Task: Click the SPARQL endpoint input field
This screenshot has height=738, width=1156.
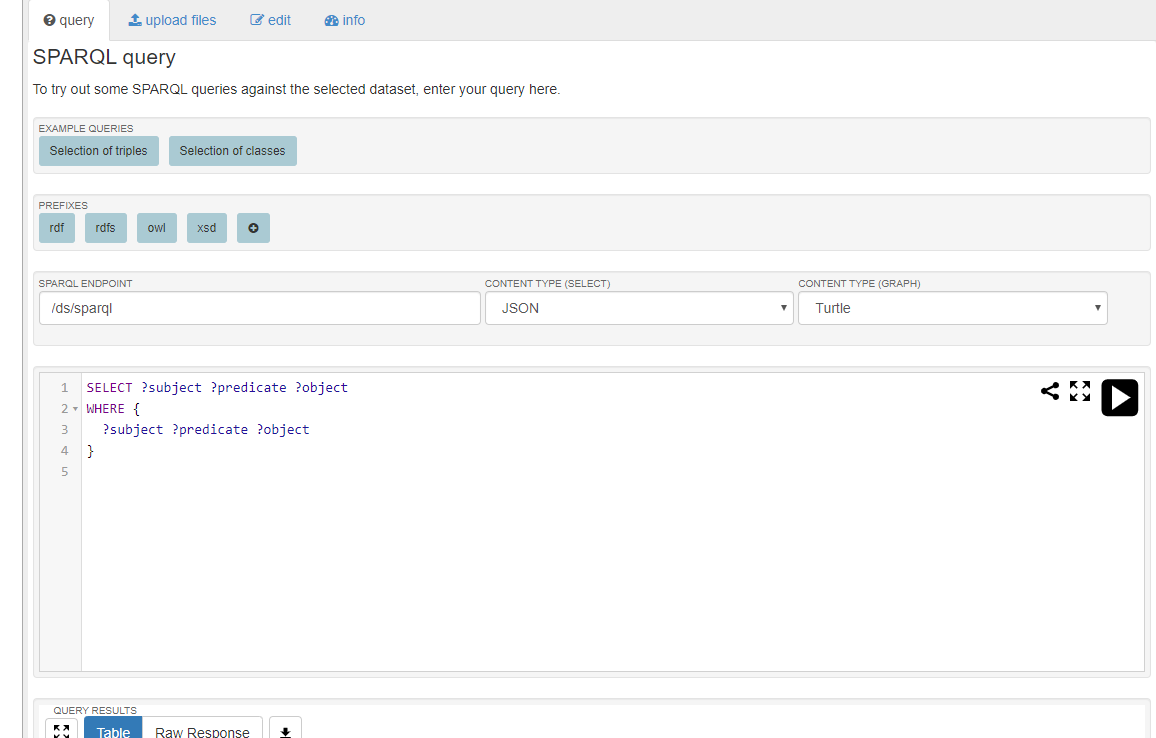Action: coord(259,308)
